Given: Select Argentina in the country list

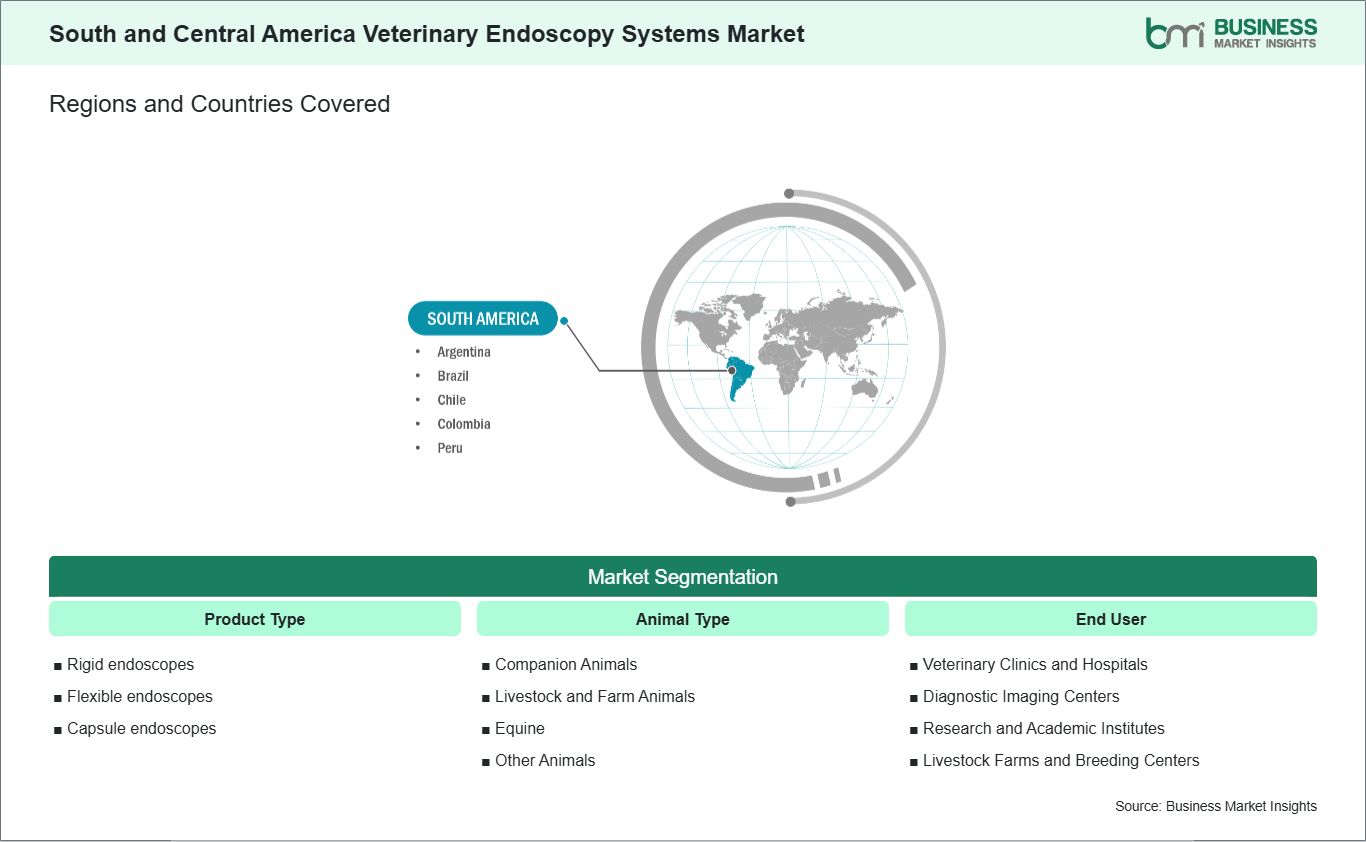Looking at the screenshot, I should coord(464,352).
